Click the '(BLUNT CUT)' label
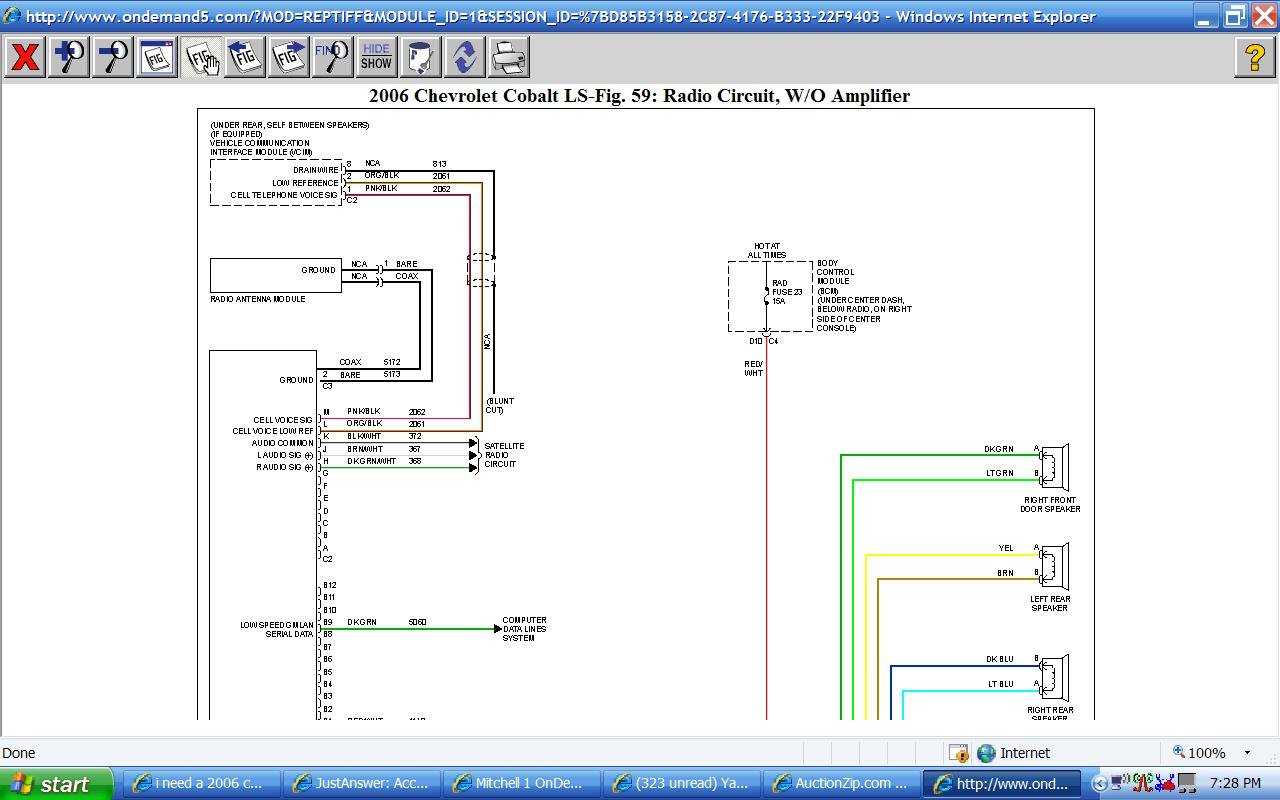Screen dimensions: 1280x800 click(501, 405)
